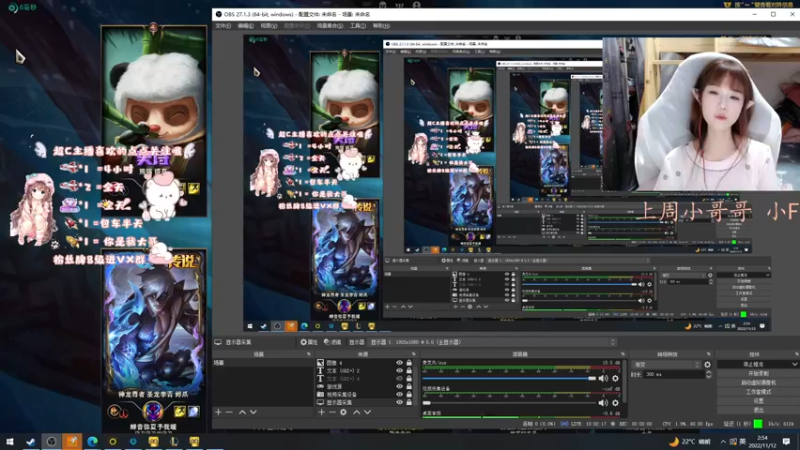Select the 场景 scene entry
The height and width of the screenshot is (450, 800).
[x=262, y=363]
